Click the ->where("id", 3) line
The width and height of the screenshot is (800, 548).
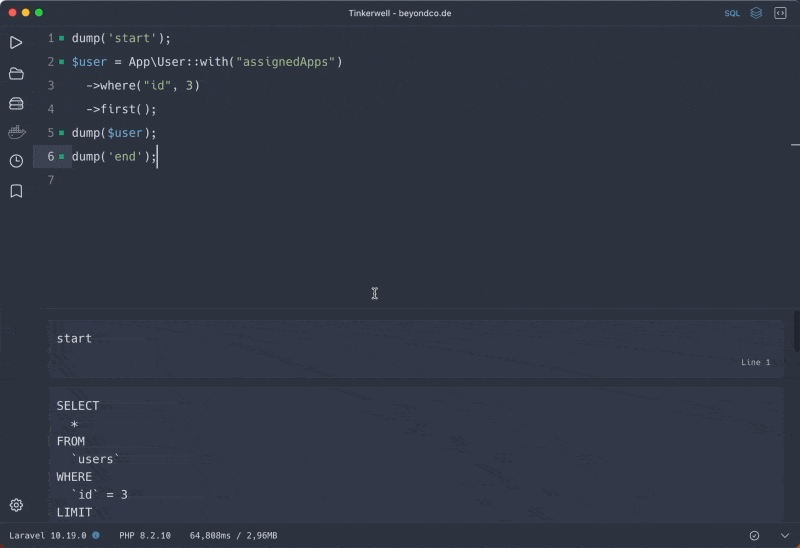pyautogui.click(x=143, y=85)
